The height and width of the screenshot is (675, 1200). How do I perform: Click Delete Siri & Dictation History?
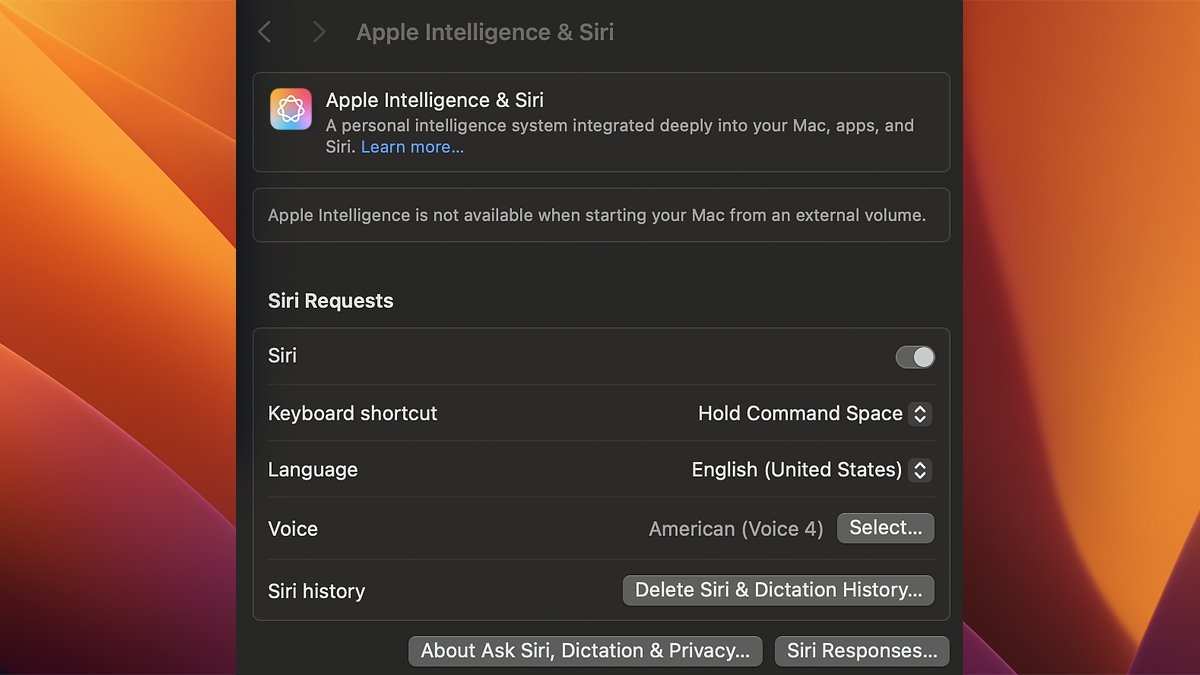779,590
